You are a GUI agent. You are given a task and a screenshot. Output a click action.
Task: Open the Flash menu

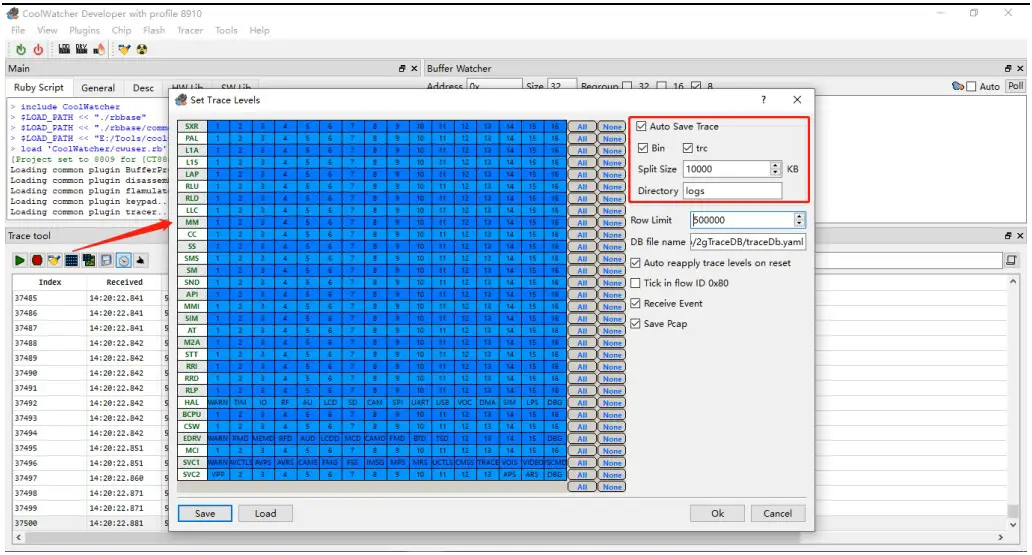point(154,30)
